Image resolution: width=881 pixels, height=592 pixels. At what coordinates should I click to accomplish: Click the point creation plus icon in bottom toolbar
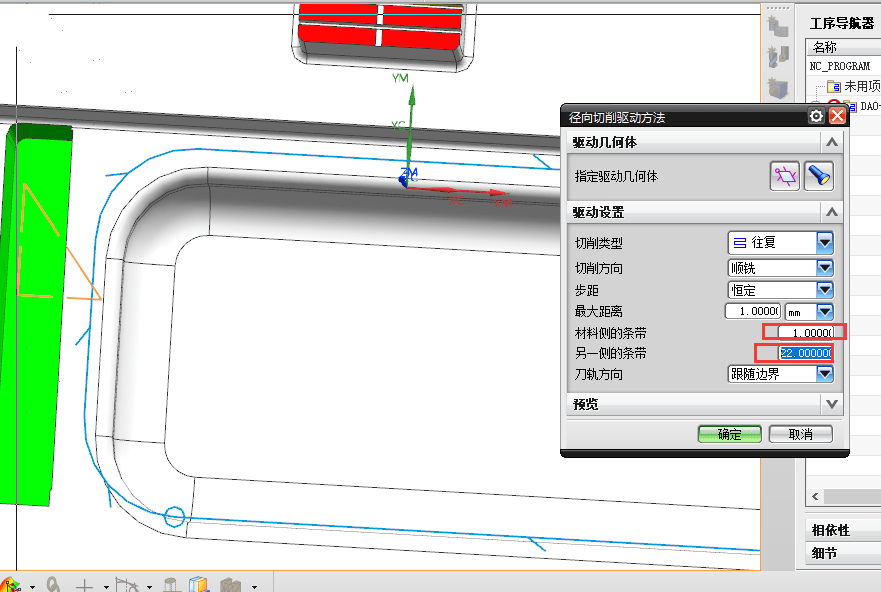pyautogui.click(x=85, y=583)
